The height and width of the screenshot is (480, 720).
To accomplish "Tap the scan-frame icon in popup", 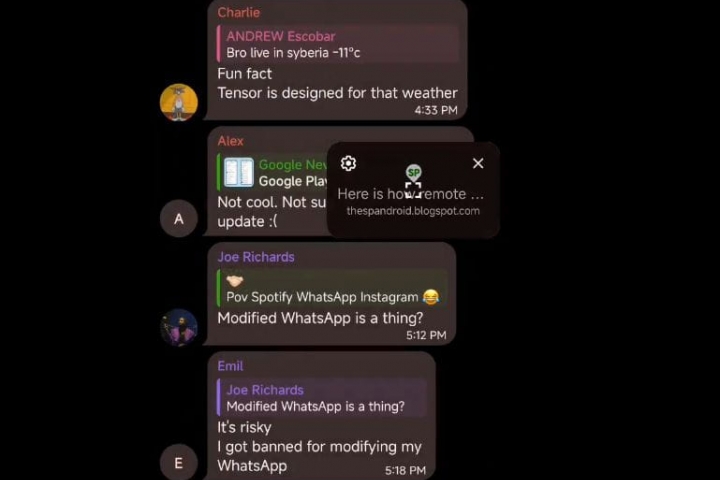I will [413, 190].
